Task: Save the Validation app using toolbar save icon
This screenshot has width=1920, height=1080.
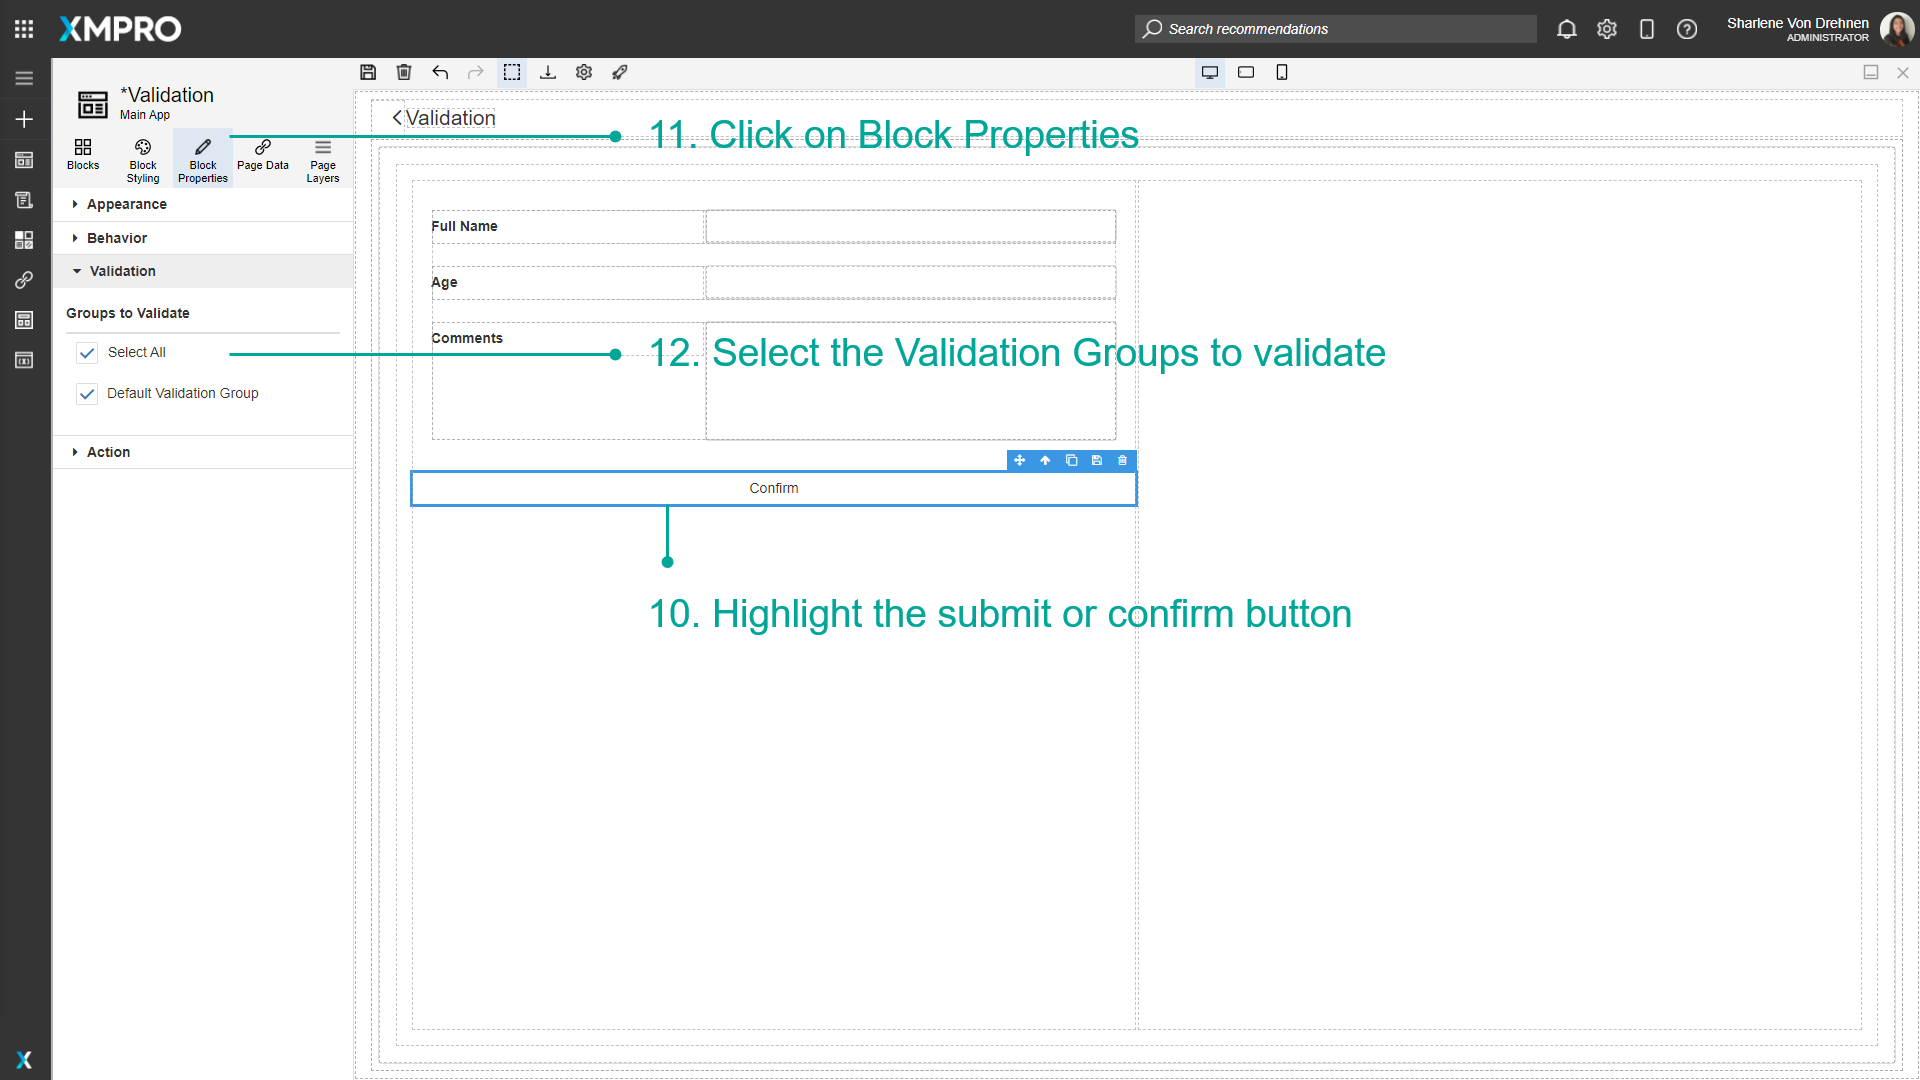Action: tap(368, 72)
